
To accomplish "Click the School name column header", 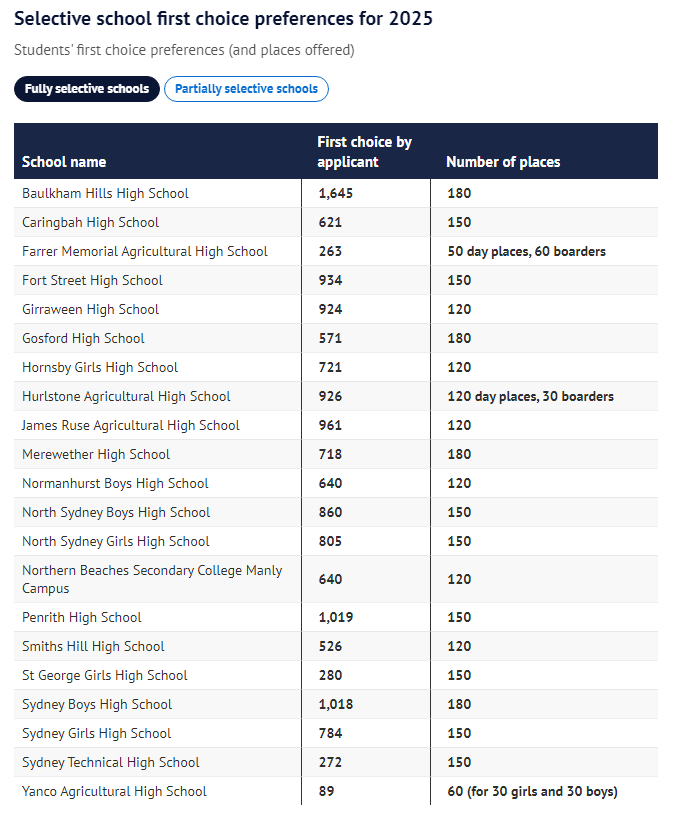I will point(64,162).
